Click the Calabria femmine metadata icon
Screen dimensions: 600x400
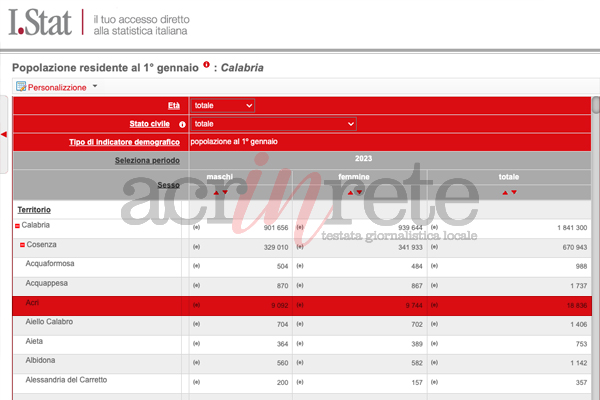click(300, 227)
